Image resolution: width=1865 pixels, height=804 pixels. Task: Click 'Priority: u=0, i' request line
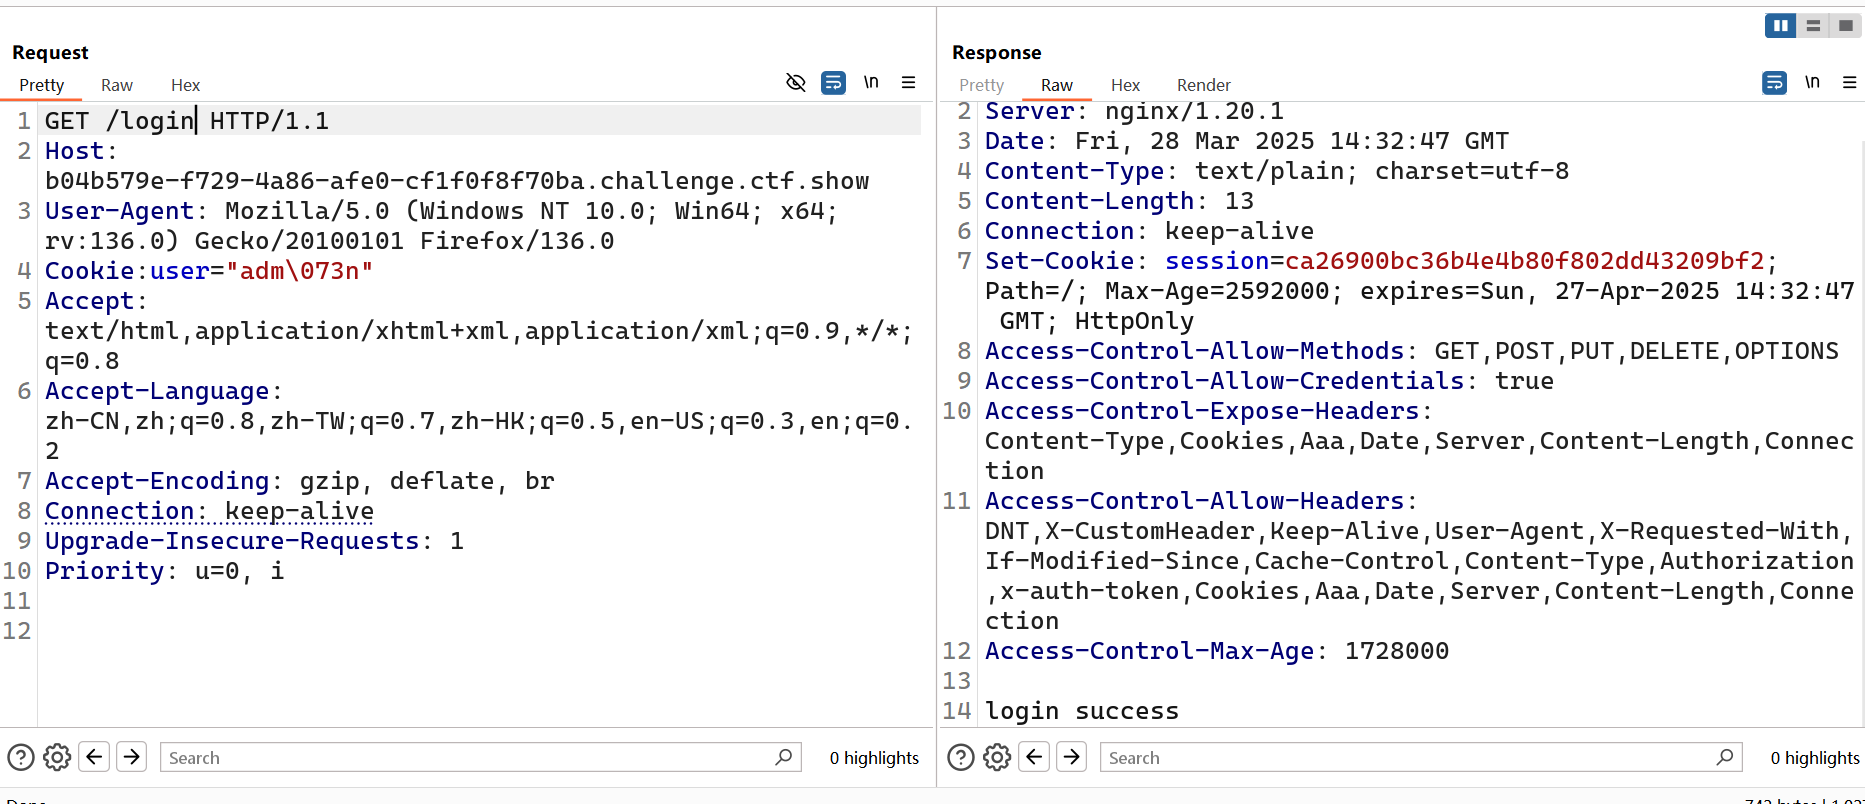164,571
